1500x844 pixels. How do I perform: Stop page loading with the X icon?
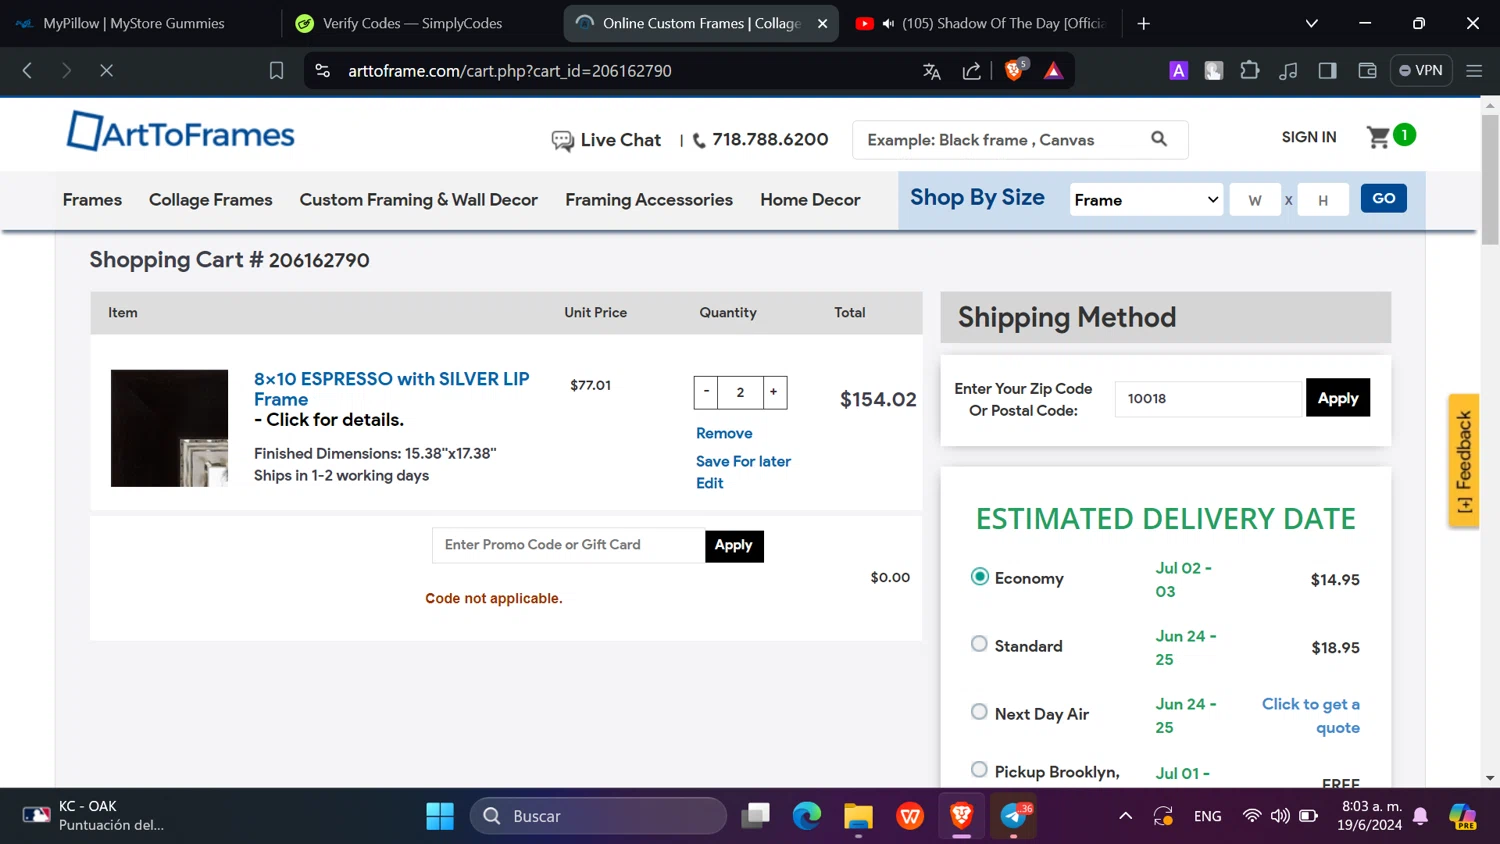pos(106,70)
